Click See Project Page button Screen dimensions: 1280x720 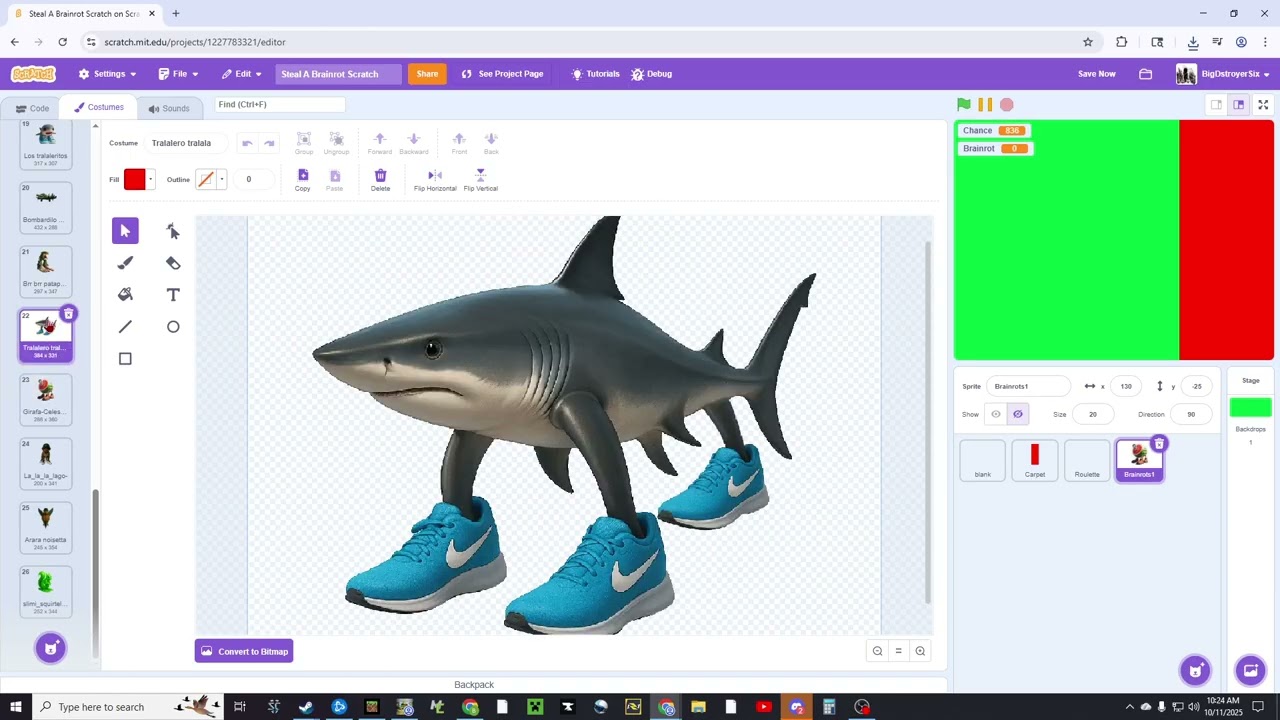502,74
